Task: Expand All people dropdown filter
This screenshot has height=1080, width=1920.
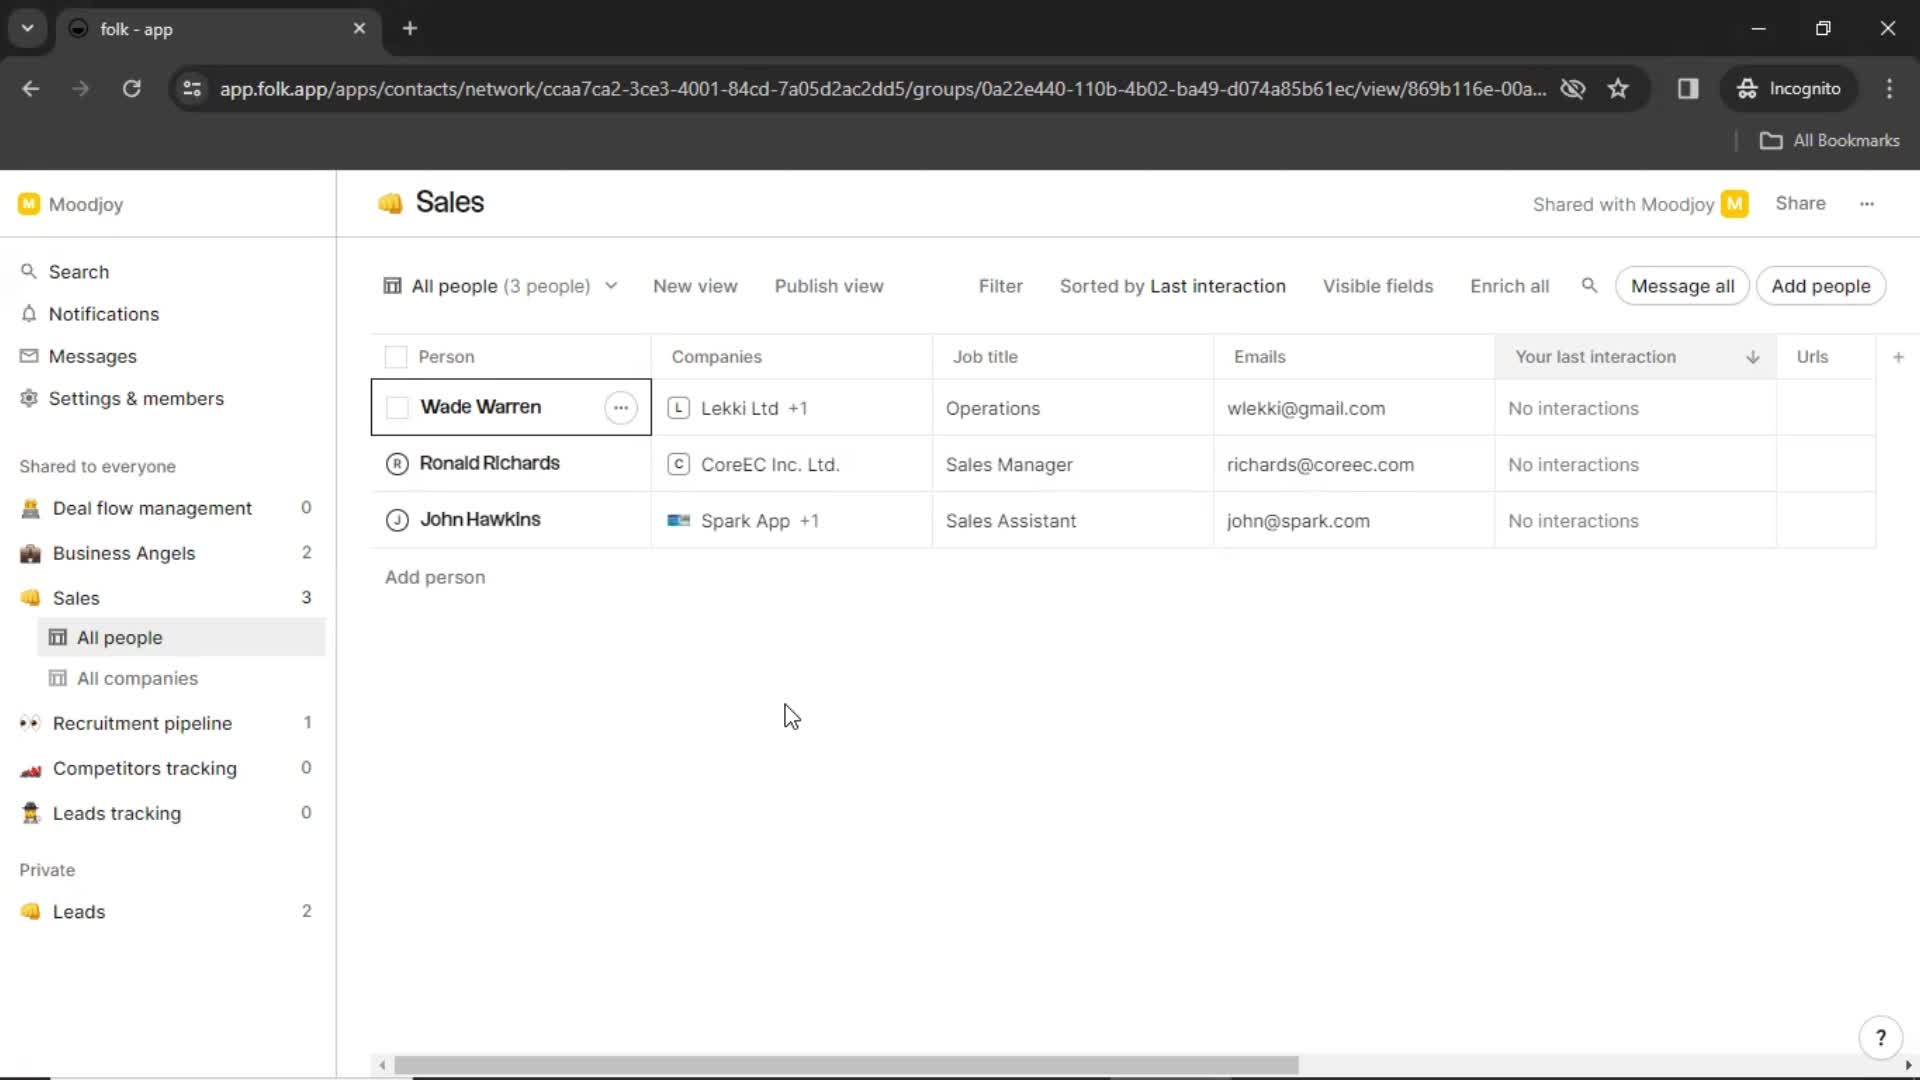Action: [611, 286]
